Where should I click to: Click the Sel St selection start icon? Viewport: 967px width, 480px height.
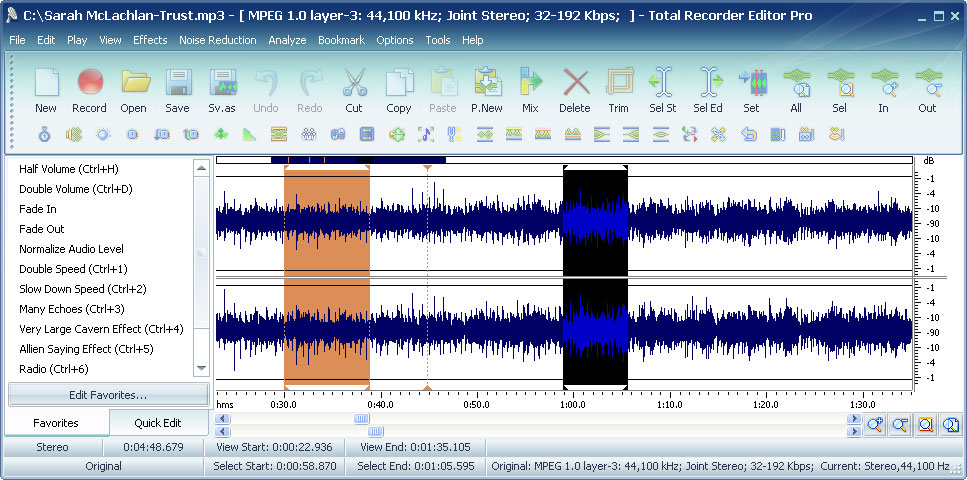(663, 82)
